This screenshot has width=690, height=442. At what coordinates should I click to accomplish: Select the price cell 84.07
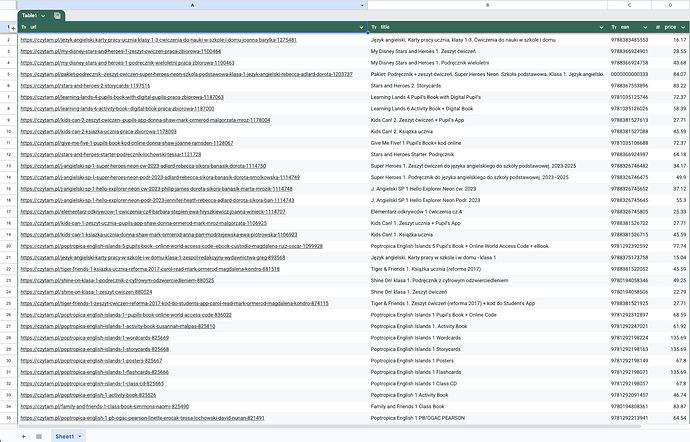click(671, 74)
